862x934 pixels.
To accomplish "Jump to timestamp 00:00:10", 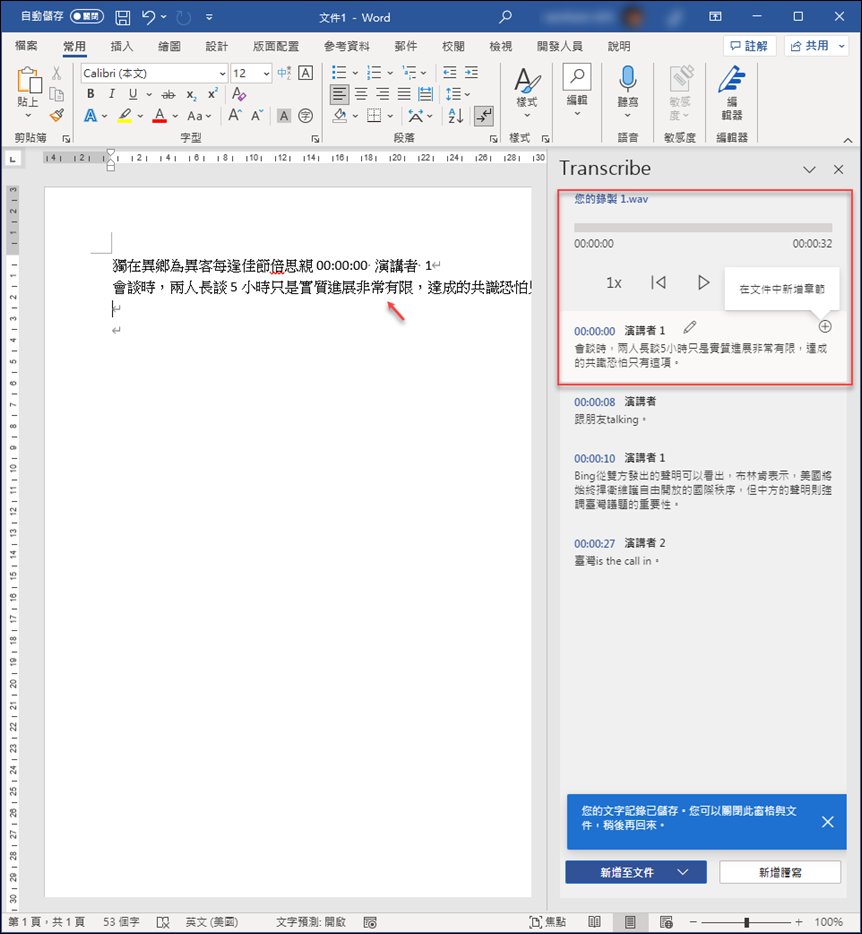I will click(594, 458).
